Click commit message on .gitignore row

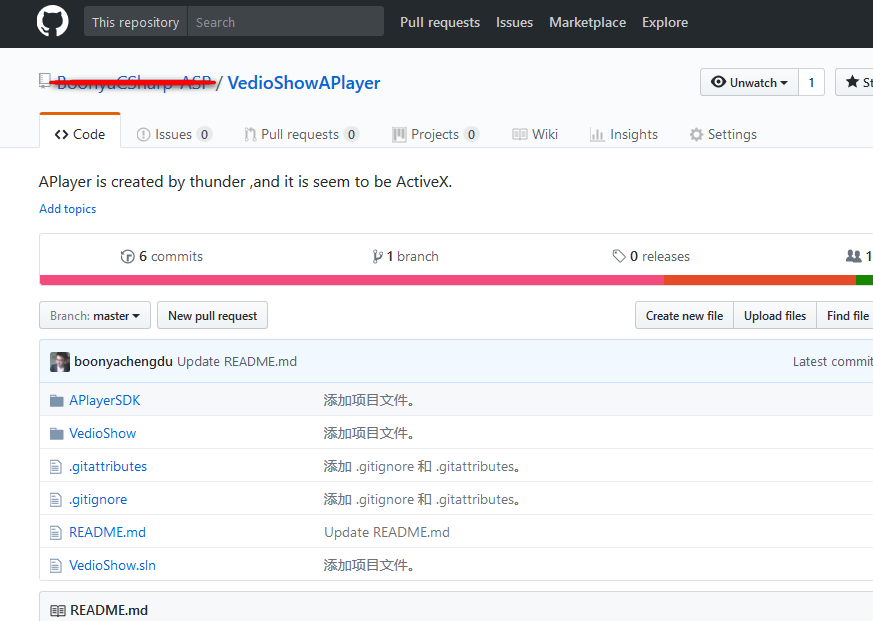point(422,500)
